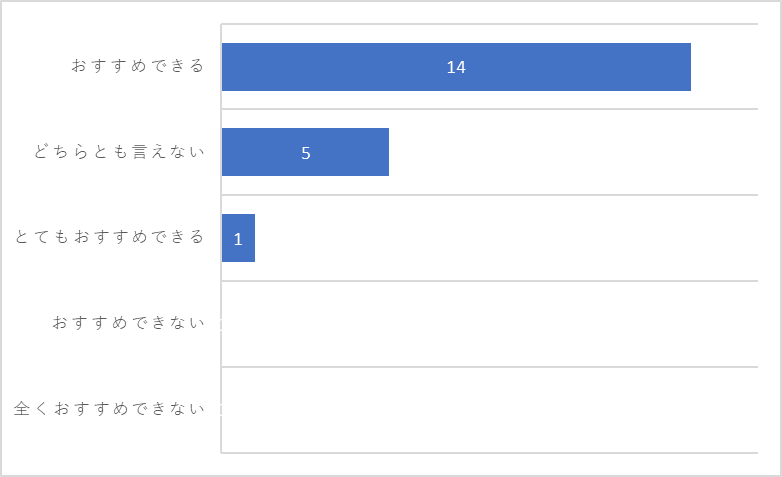Viewport: 782px width, 477px height.
Task: Click the gridline above the 全くおすすめできない row
Action: [490, 367]
